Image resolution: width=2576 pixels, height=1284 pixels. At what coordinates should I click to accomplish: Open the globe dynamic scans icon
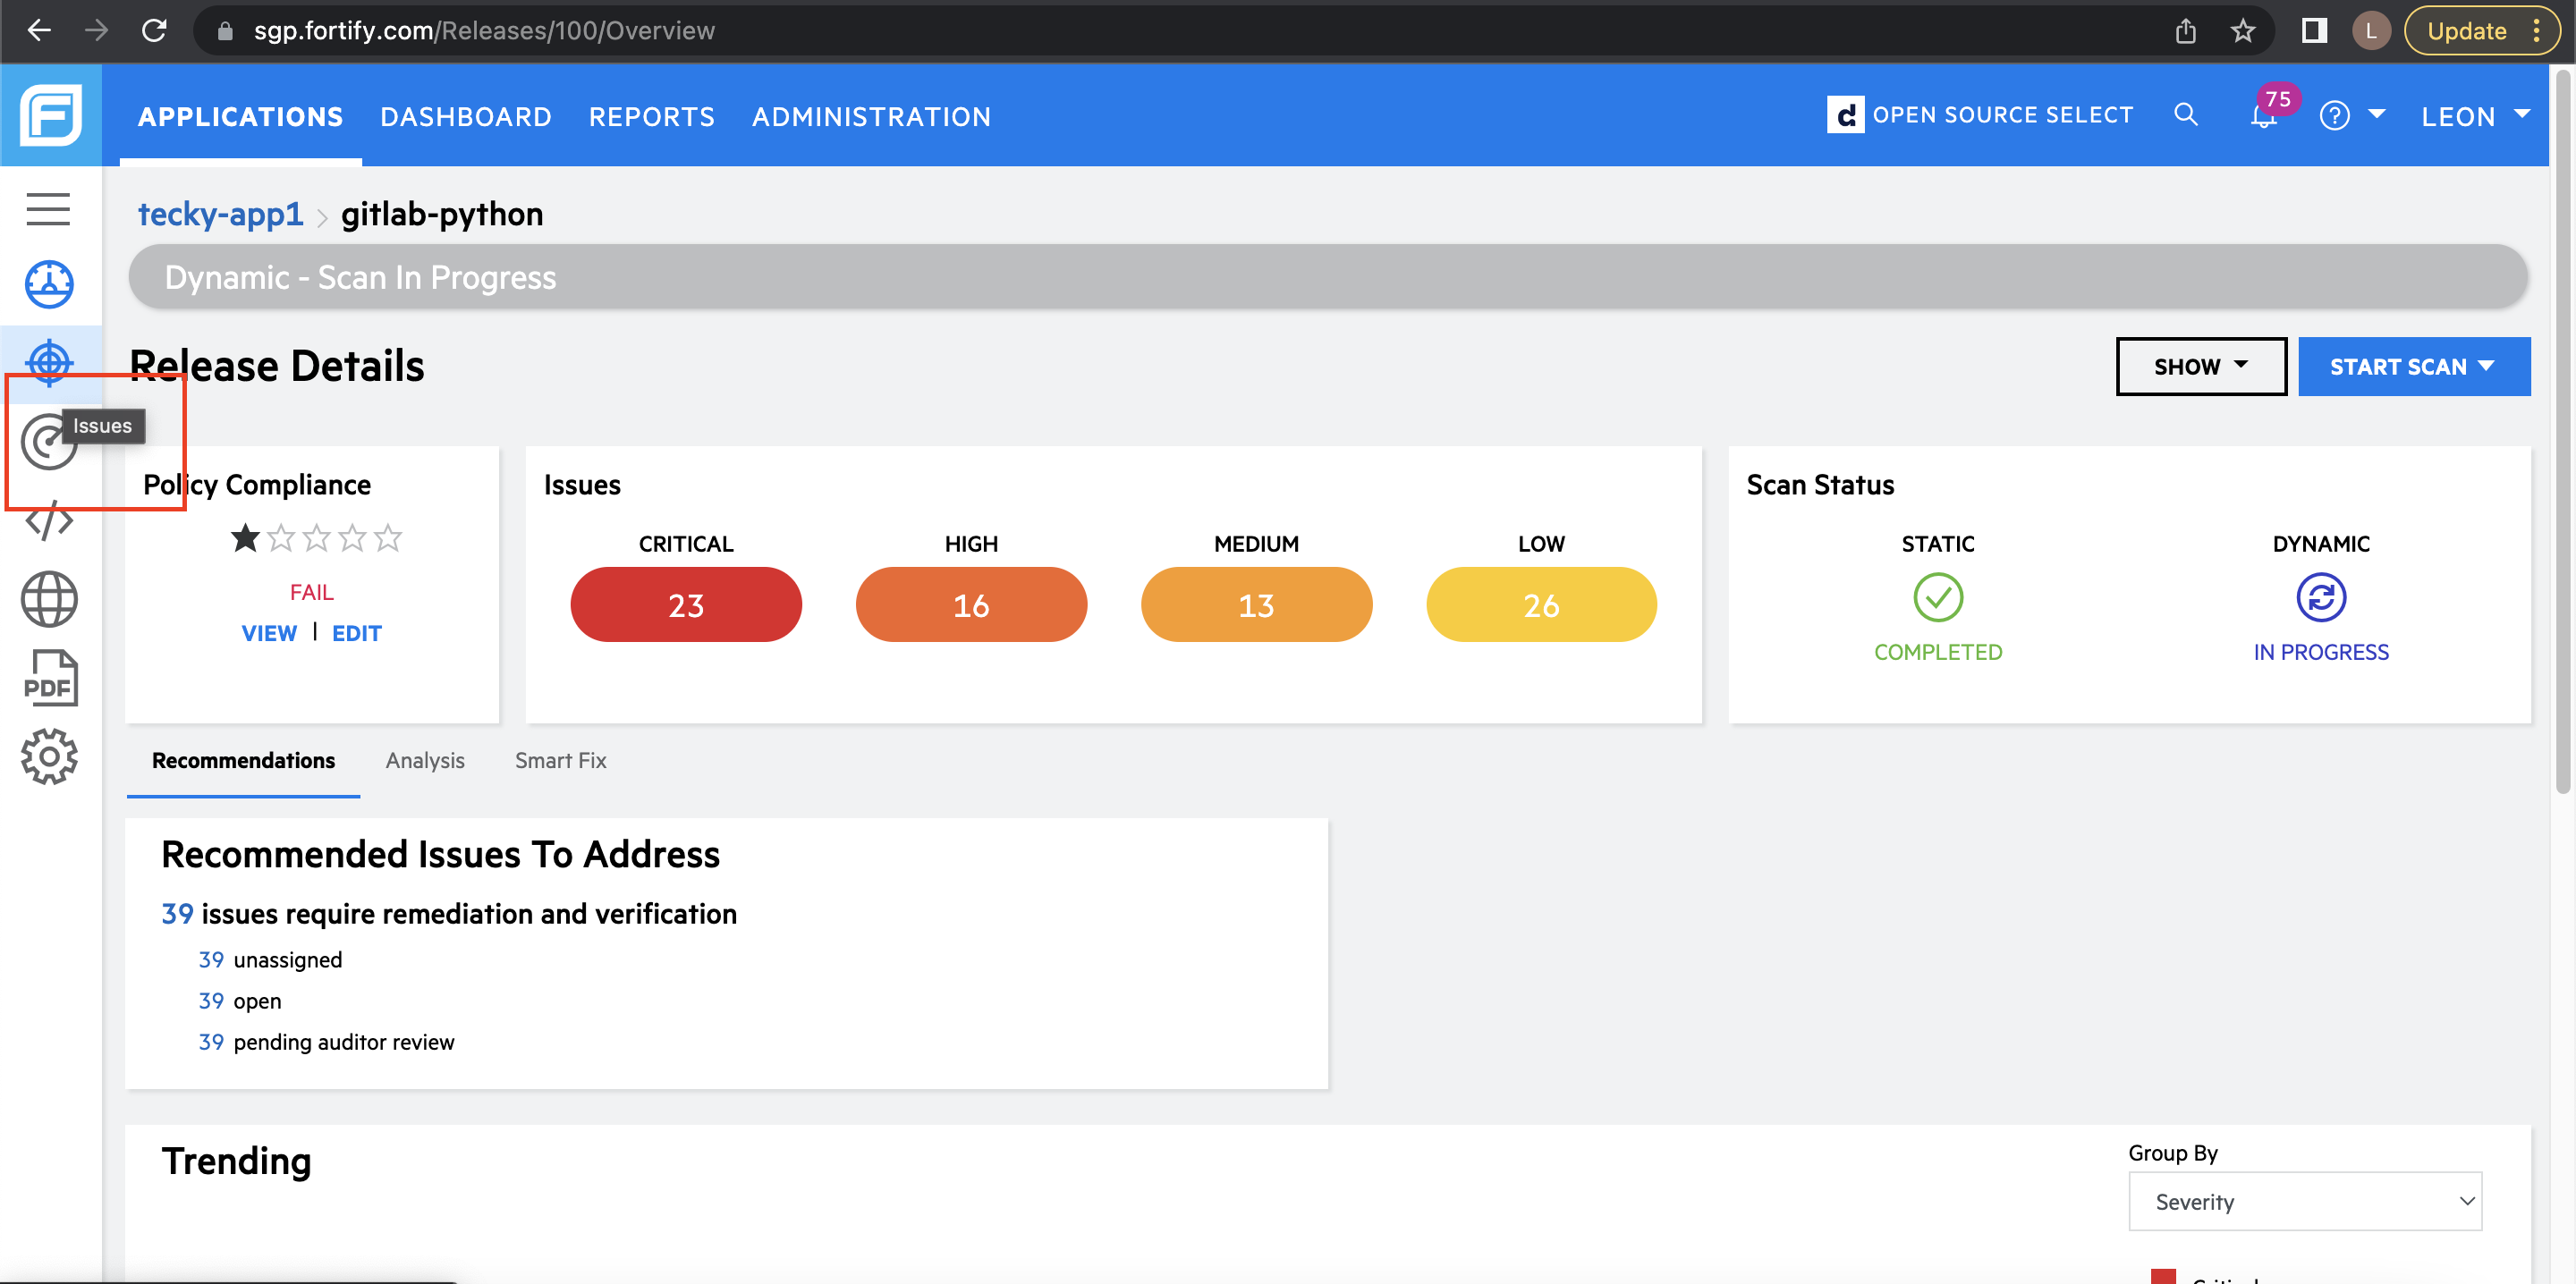tap(48, 599)
